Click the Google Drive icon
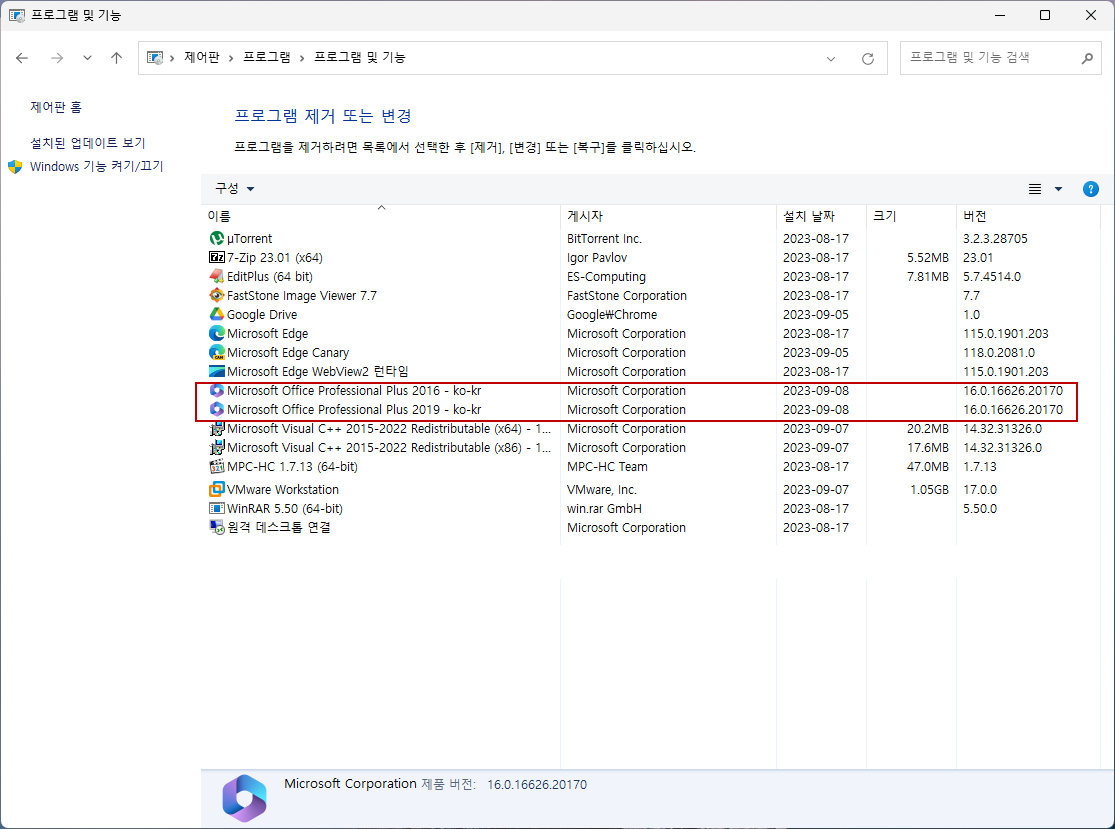Screen dimensions: 1115x829 tap(217, 314)
